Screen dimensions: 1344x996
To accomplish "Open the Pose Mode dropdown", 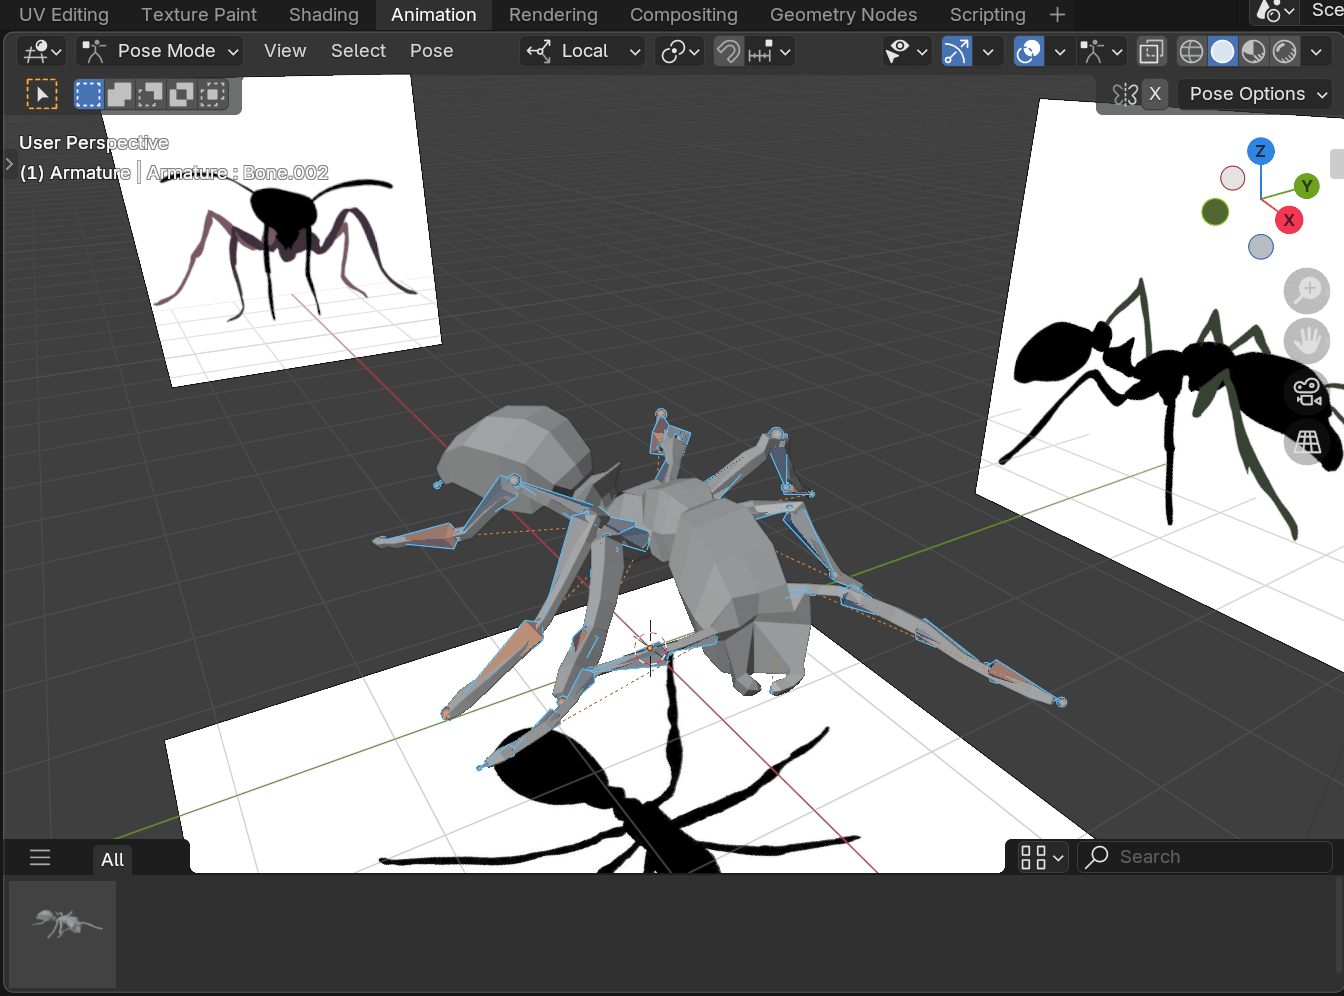I will pyautogui.click(x=158, y=51).
